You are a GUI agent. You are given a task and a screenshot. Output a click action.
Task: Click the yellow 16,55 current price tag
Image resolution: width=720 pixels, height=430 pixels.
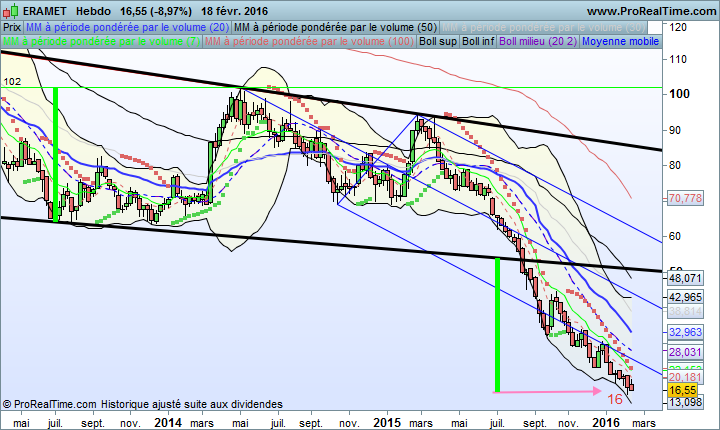(683, 390)
